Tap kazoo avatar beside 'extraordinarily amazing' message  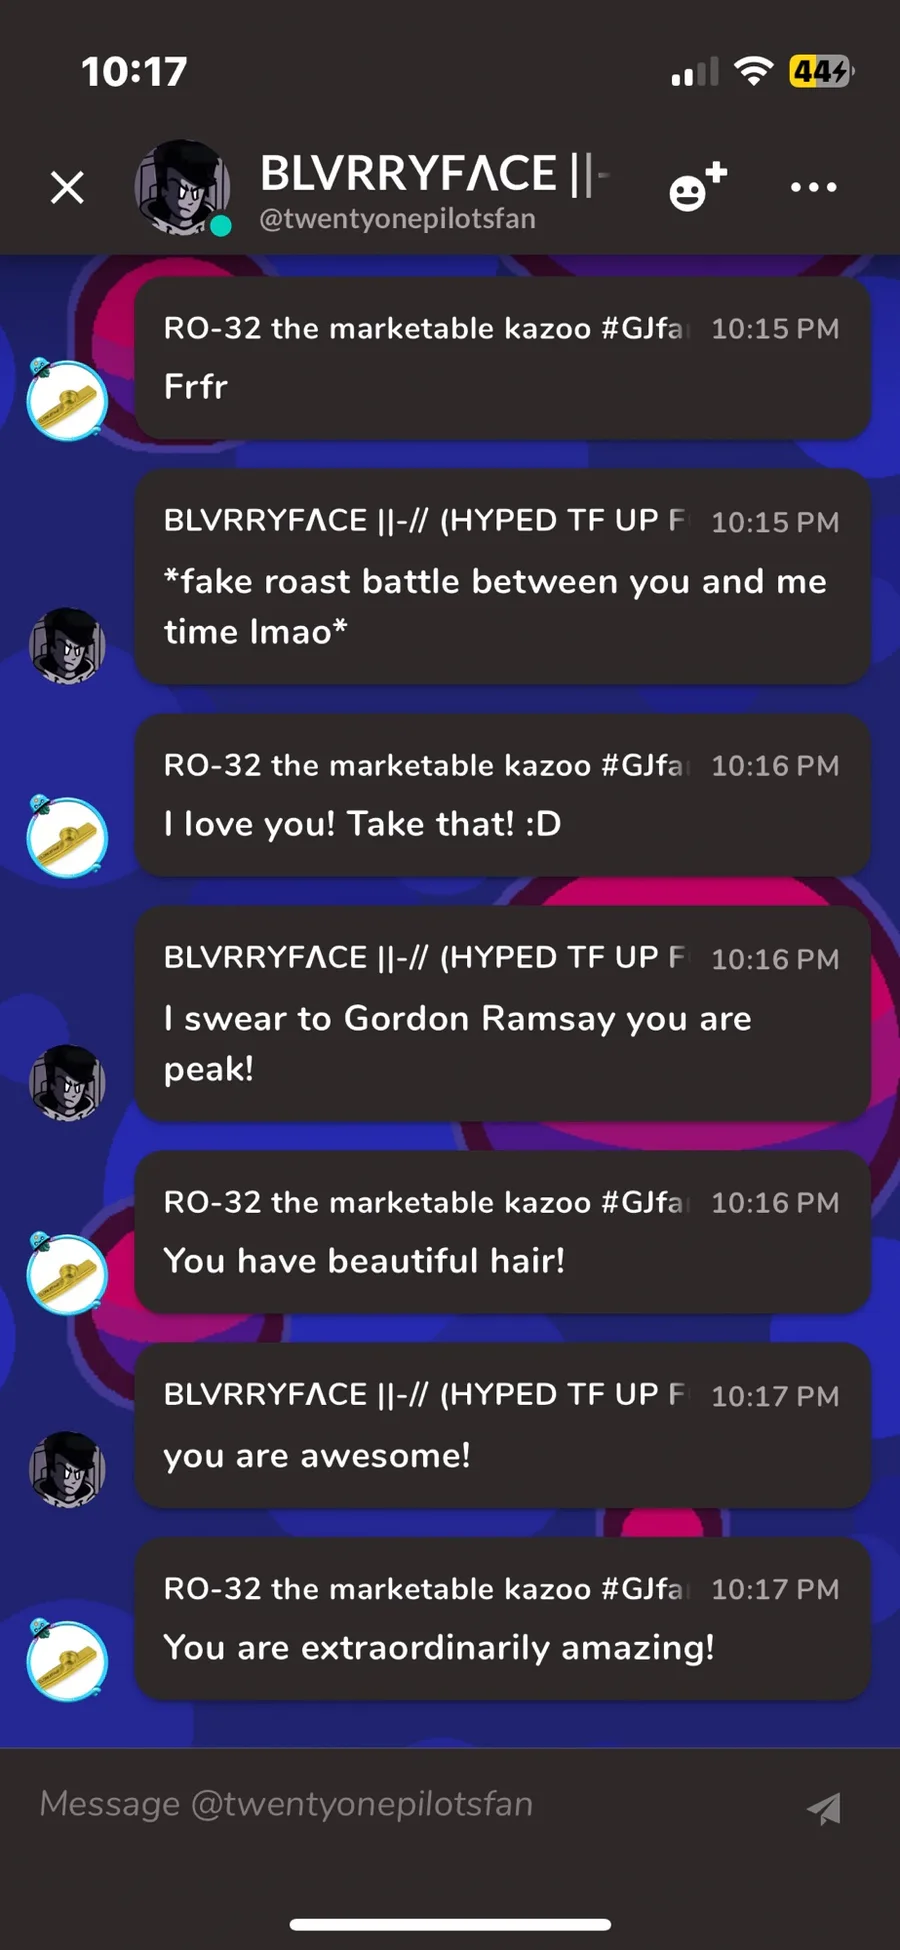pyautogui.click(x=66, y=1659)
